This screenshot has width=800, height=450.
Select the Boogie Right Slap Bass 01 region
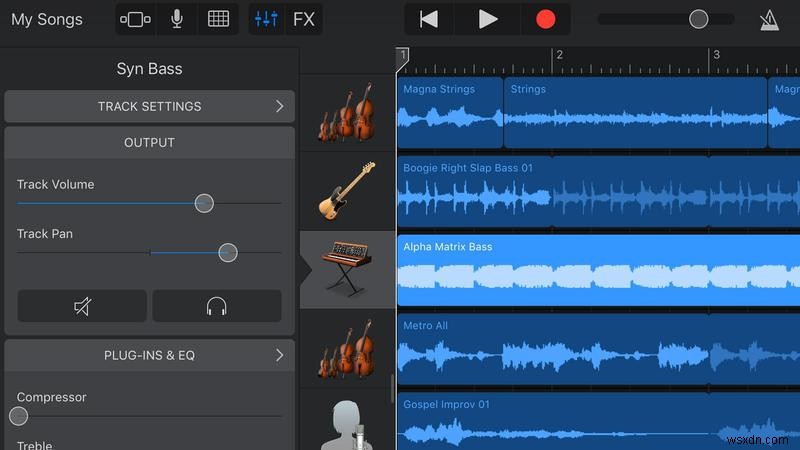click(x=598, y=191)
